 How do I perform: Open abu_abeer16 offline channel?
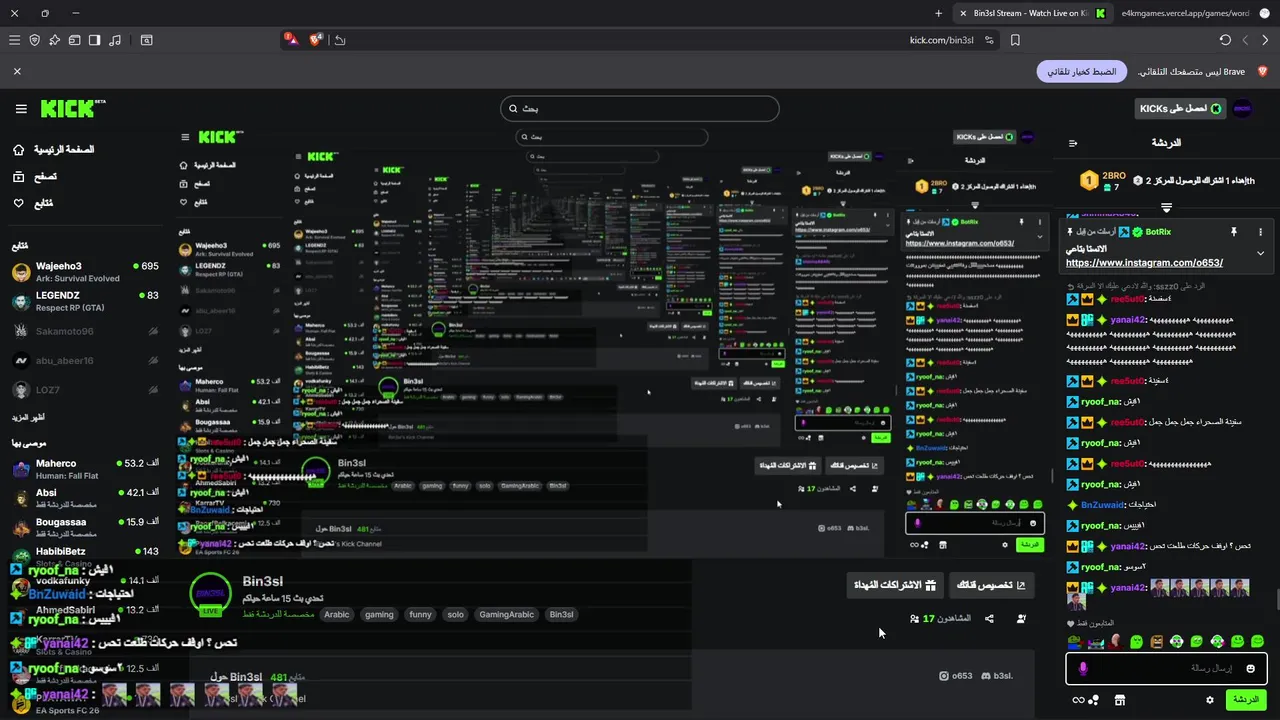[85, 360]
